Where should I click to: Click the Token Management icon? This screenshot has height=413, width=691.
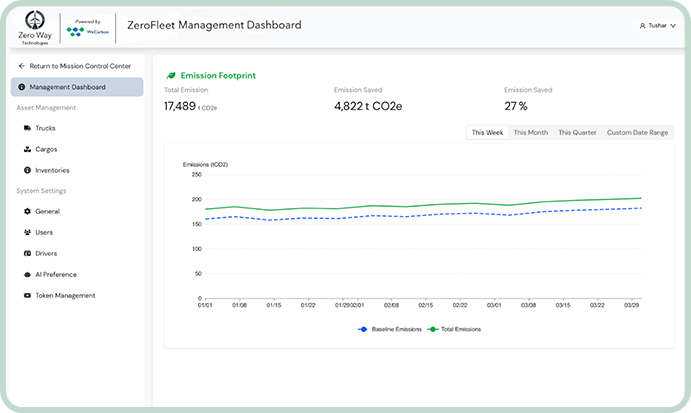point(26,295)
